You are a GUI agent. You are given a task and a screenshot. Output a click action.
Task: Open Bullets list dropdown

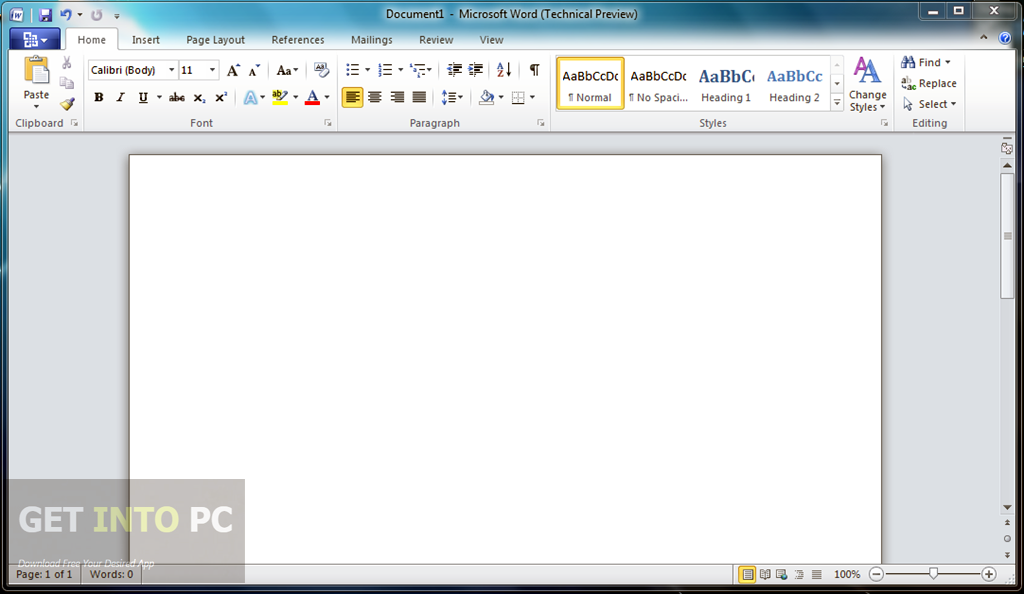pyautogui.click(x=367, y=70)
